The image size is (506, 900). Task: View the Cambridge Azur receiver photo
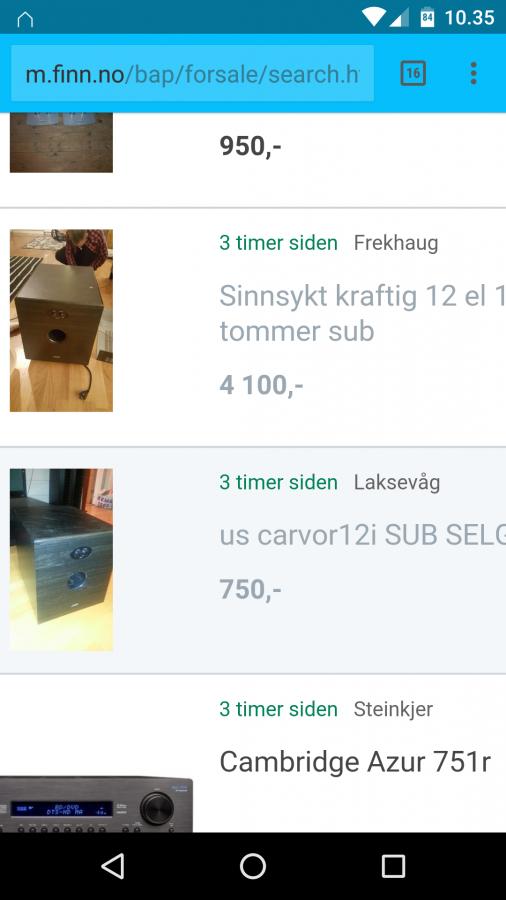(x=96, y=804)
